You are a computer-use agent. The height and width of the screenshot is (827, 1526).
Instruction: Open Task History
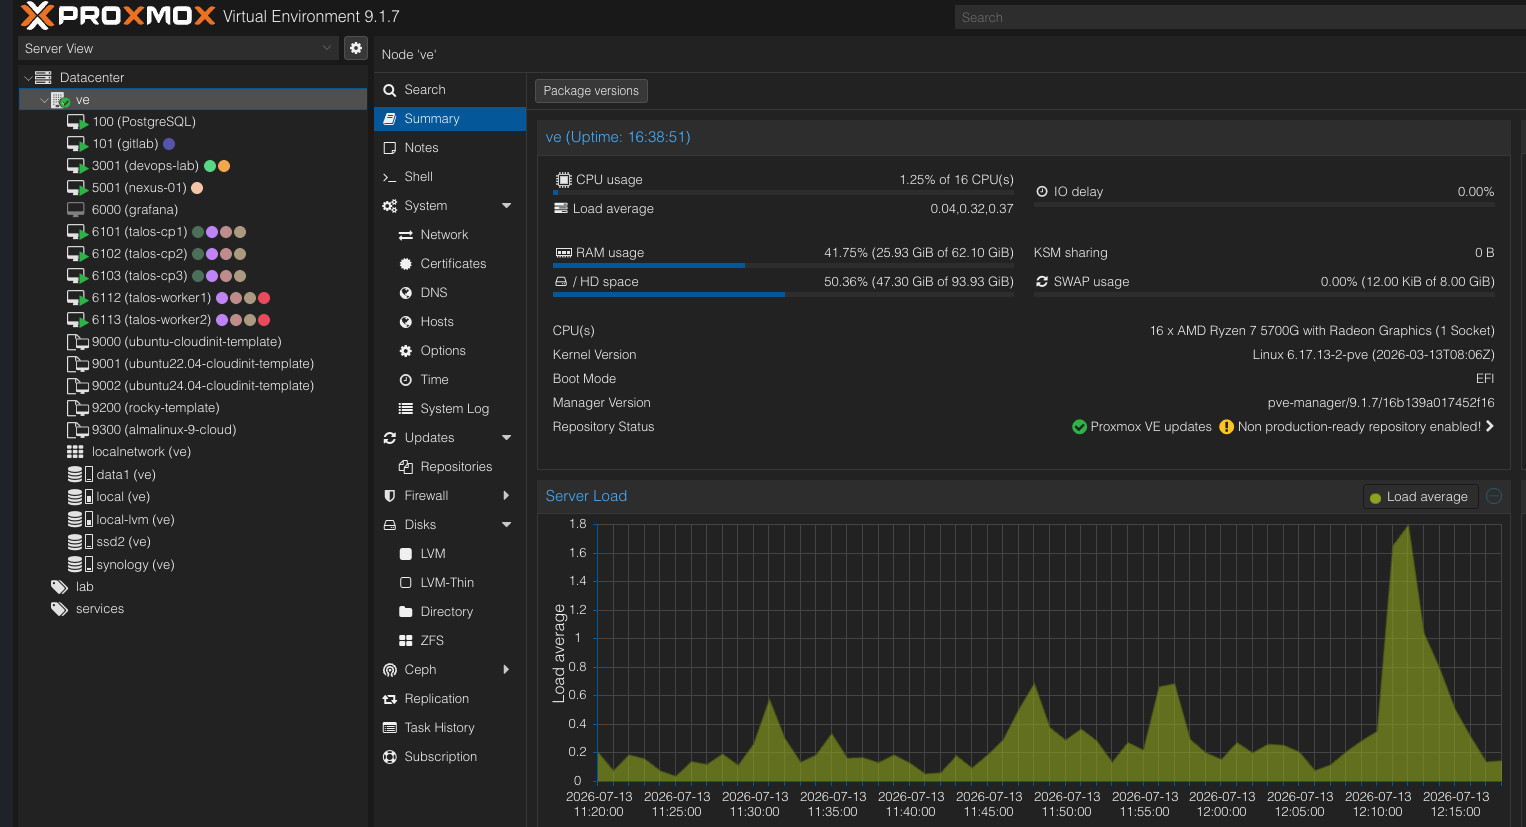point(450,728)
